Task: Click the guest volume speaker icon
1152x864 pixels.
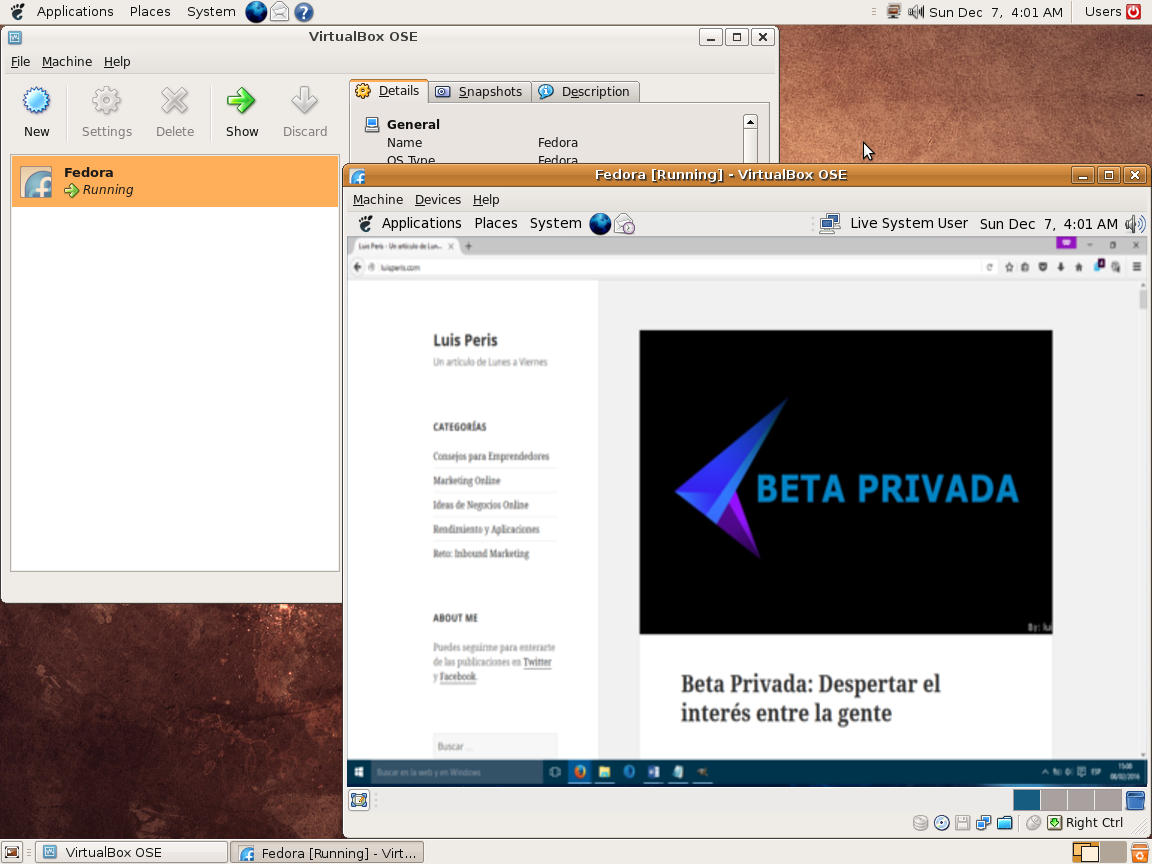Action: coord(1135,224)
